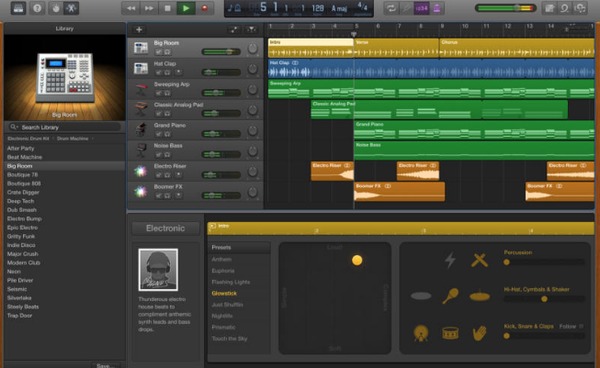Open the scissors Editors button
Image resolution: width=600 pixels, height=368 pixels.
coord(72,8)
